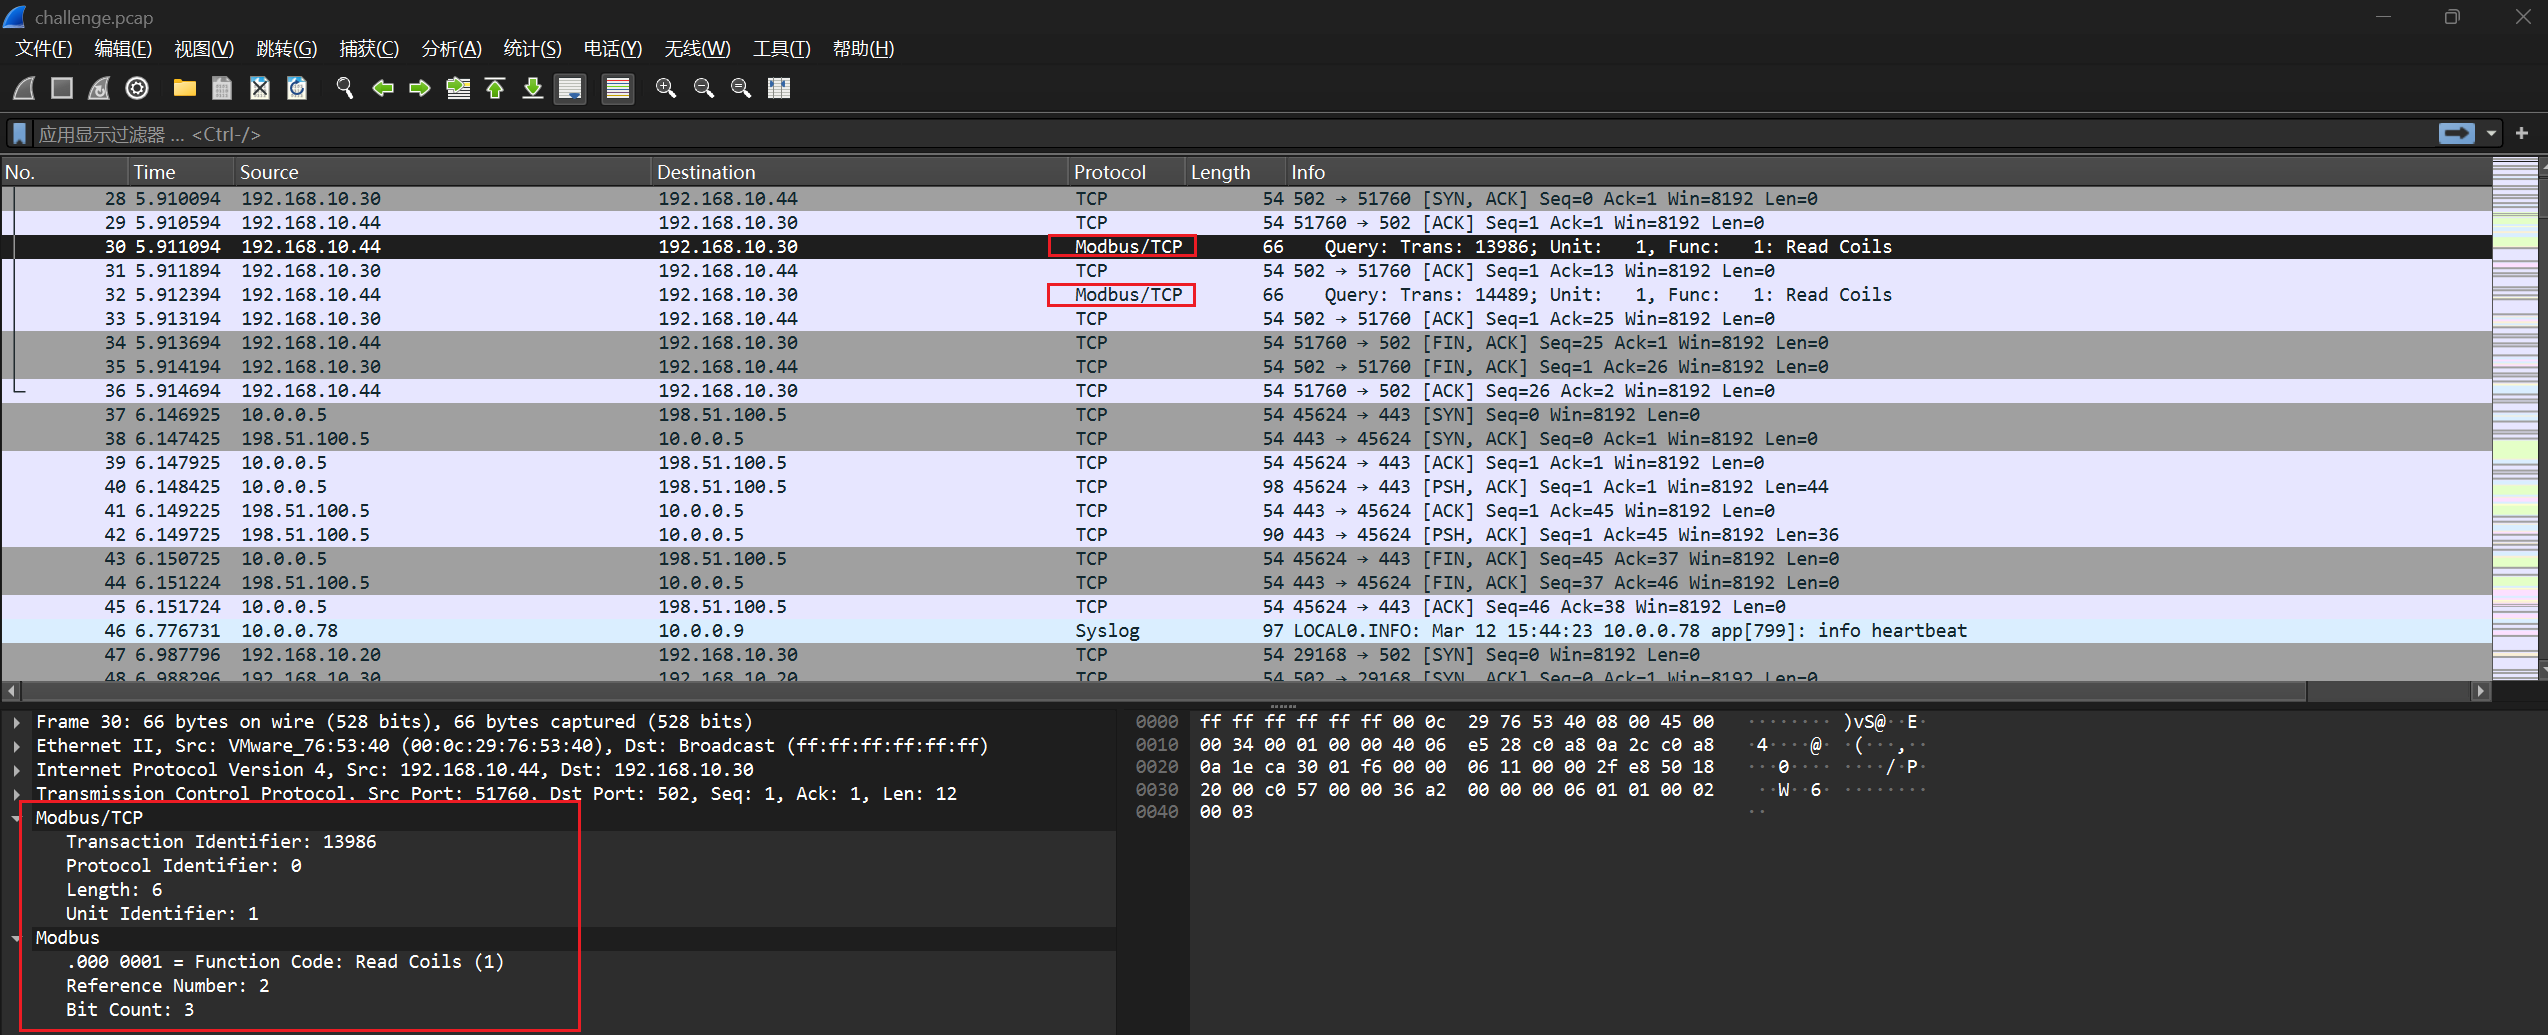Jump to the first packet
Screen dimensions: 2548x1035
point(495,89)
